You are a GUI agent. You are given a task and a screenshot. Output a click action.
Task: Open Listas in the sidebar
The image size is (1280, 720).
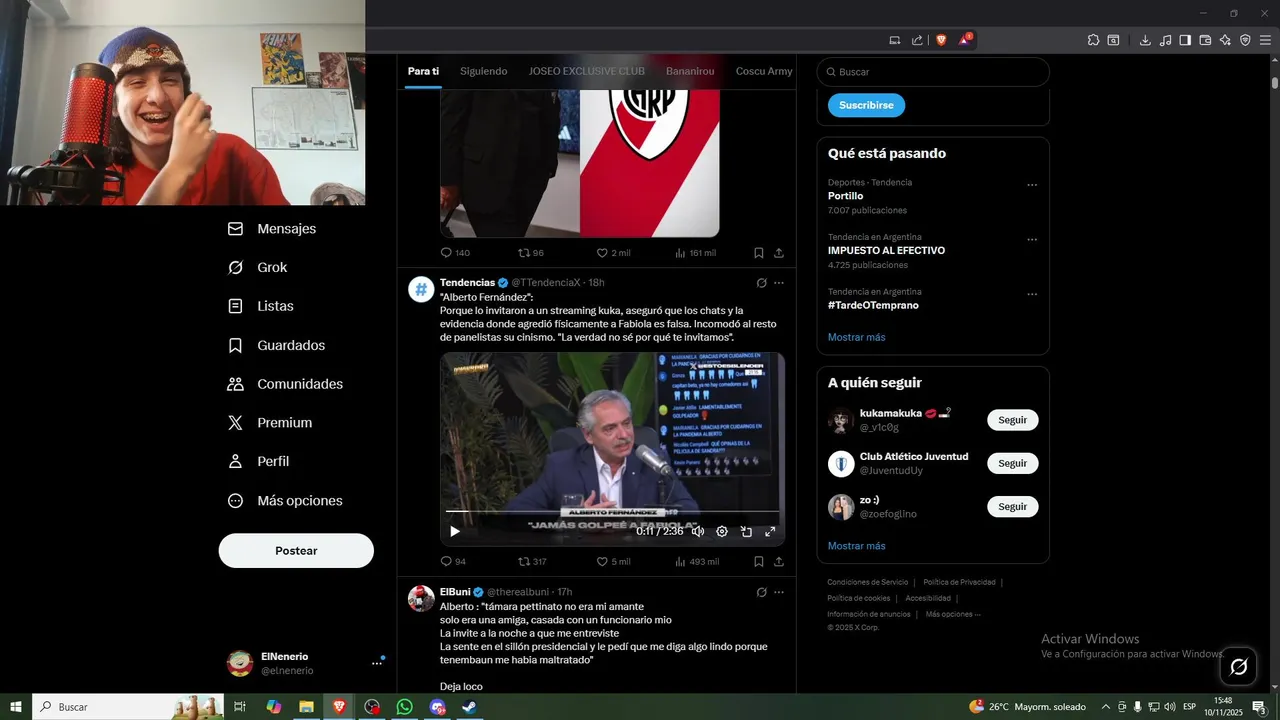click(x=261, y=306)
